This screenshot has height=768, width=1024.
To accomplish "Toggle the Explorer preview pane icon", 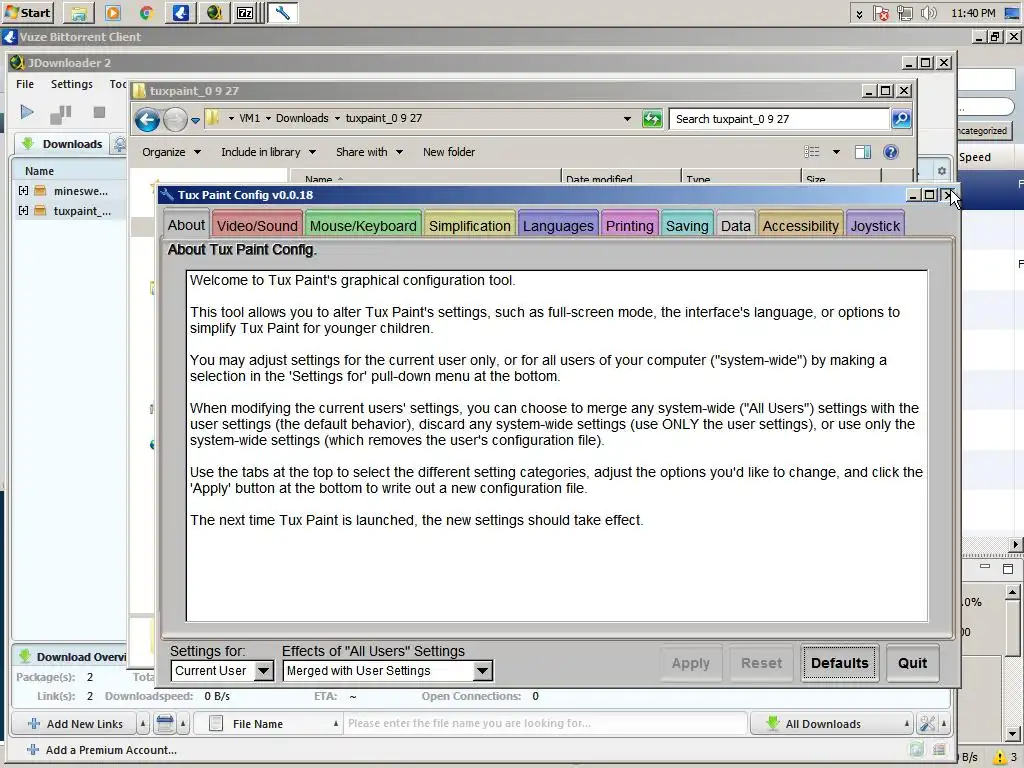I will click(863, 152).
